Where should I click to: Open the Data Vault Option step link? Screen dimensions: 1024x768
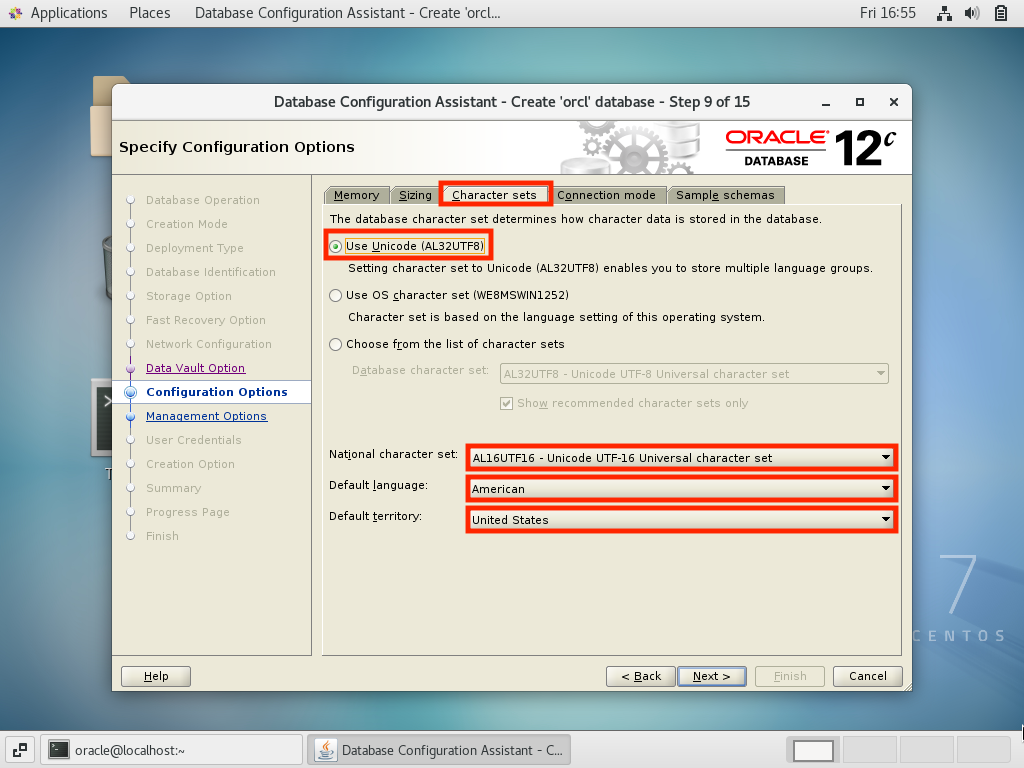pos(195,368)
